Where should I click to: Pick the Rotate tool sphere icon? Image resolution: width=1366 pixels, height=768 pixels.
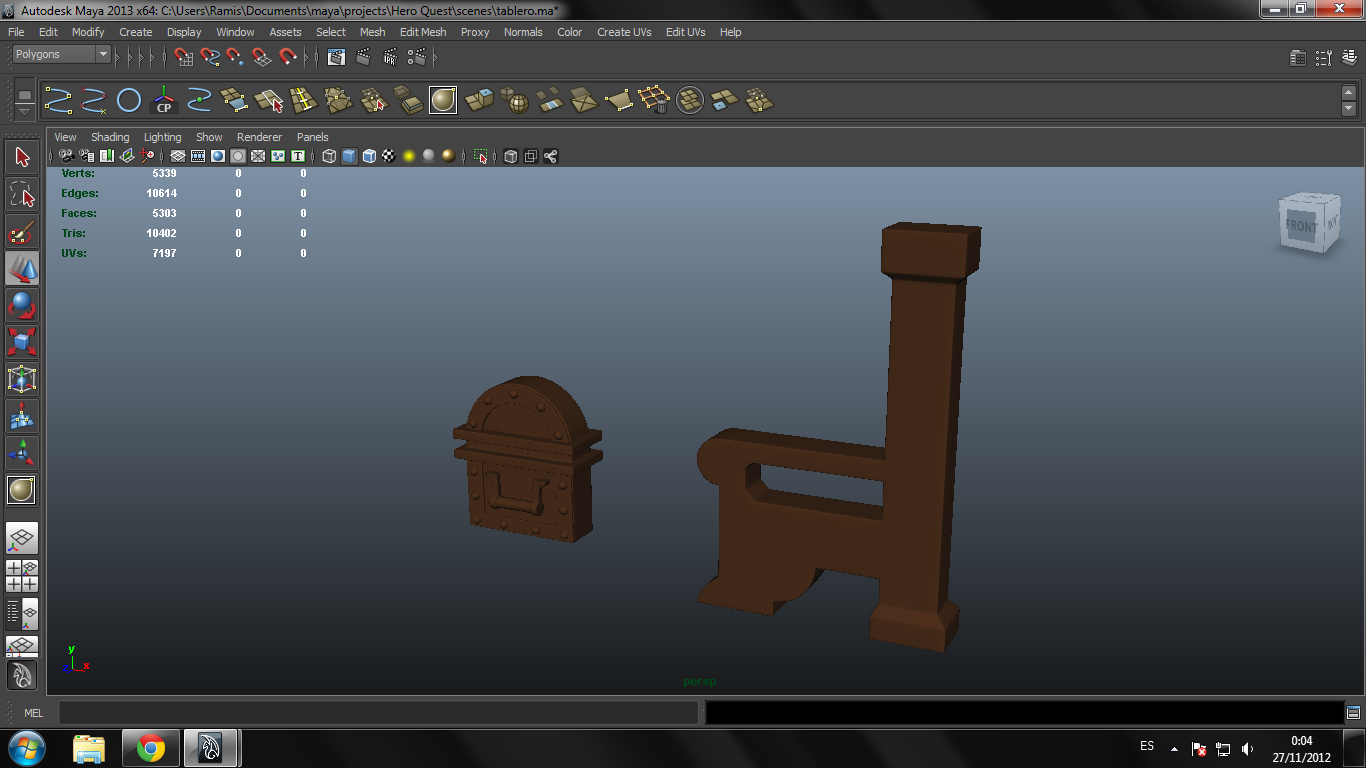point(22,305)
